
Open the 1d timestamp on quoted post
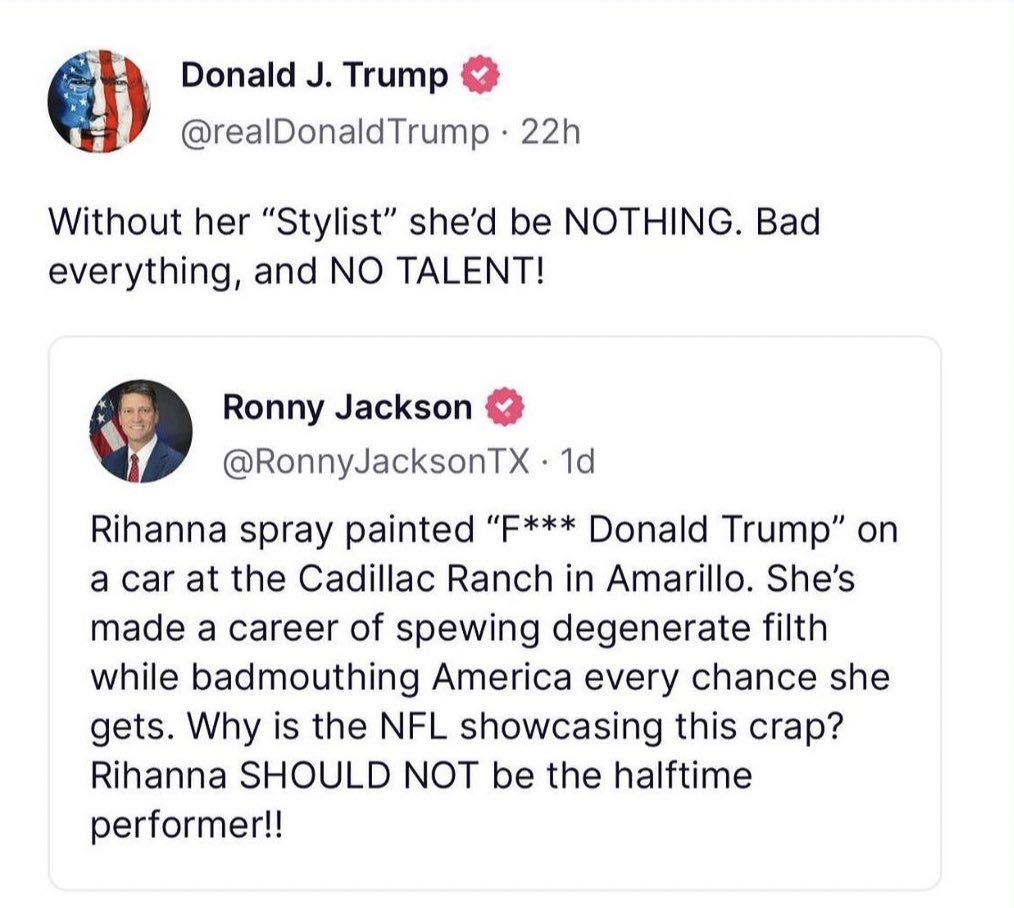click(577, 462)
